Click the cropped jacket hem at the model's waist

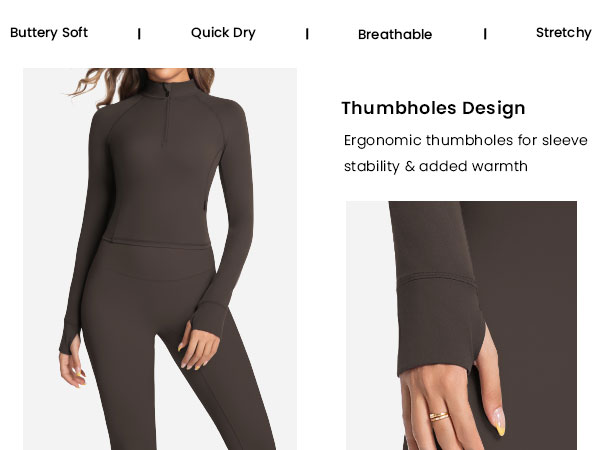point(156,245)
